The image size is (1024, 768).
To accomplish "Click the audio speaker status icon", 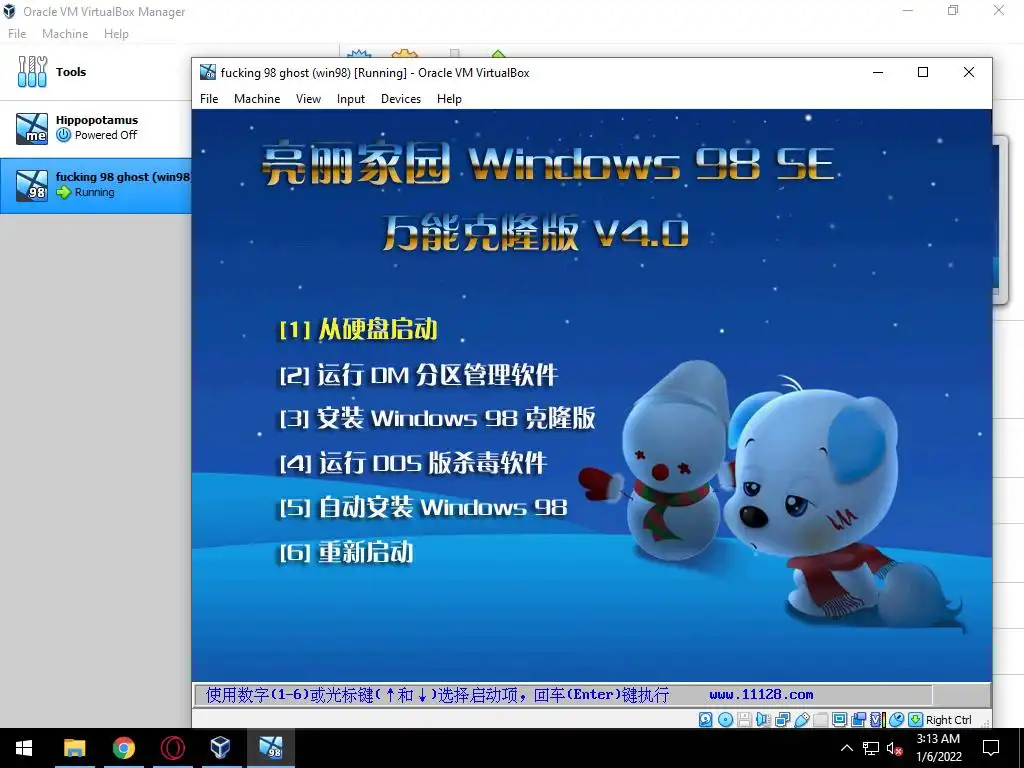I will [x=763, y=720].
